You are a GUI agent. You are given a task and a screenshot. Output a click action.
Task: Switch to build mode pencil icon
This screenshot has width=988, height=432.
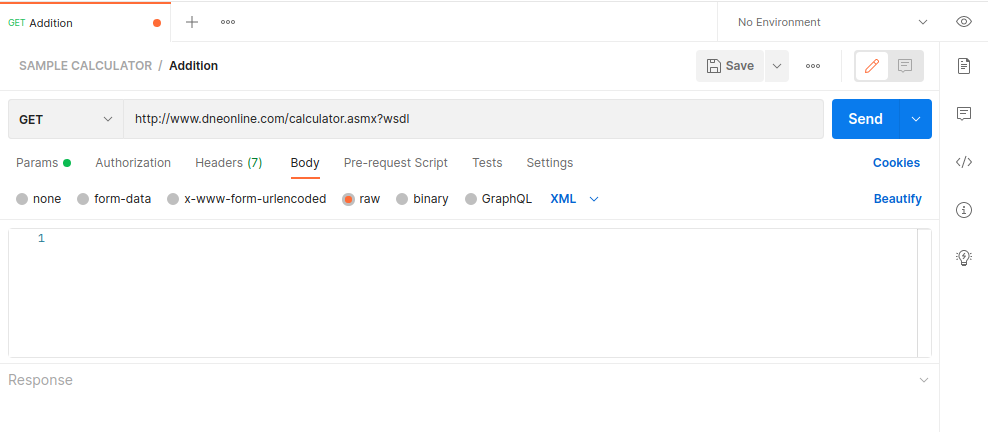(x=872, y=65)
